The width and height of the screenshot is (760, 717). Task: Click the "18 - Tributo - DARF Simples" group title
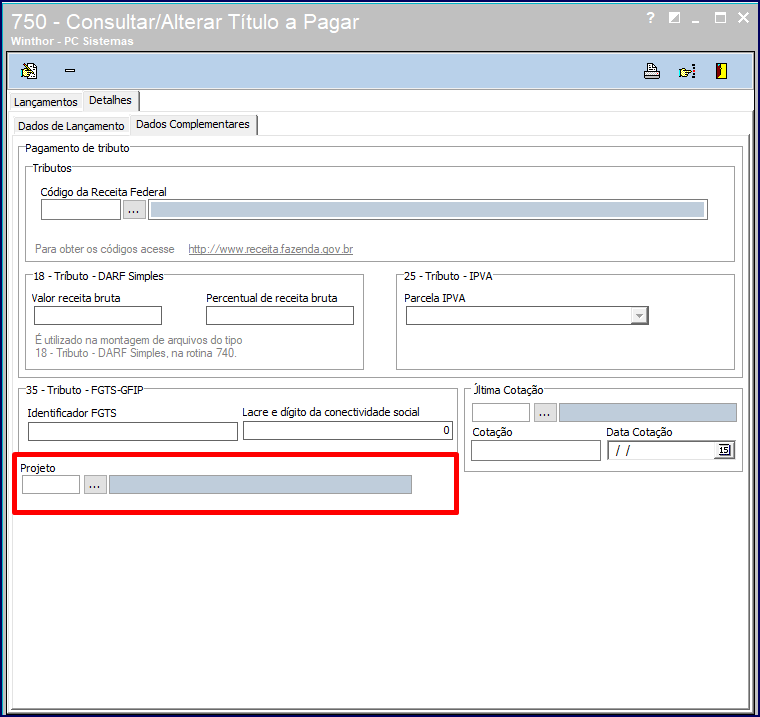point(98,276)
